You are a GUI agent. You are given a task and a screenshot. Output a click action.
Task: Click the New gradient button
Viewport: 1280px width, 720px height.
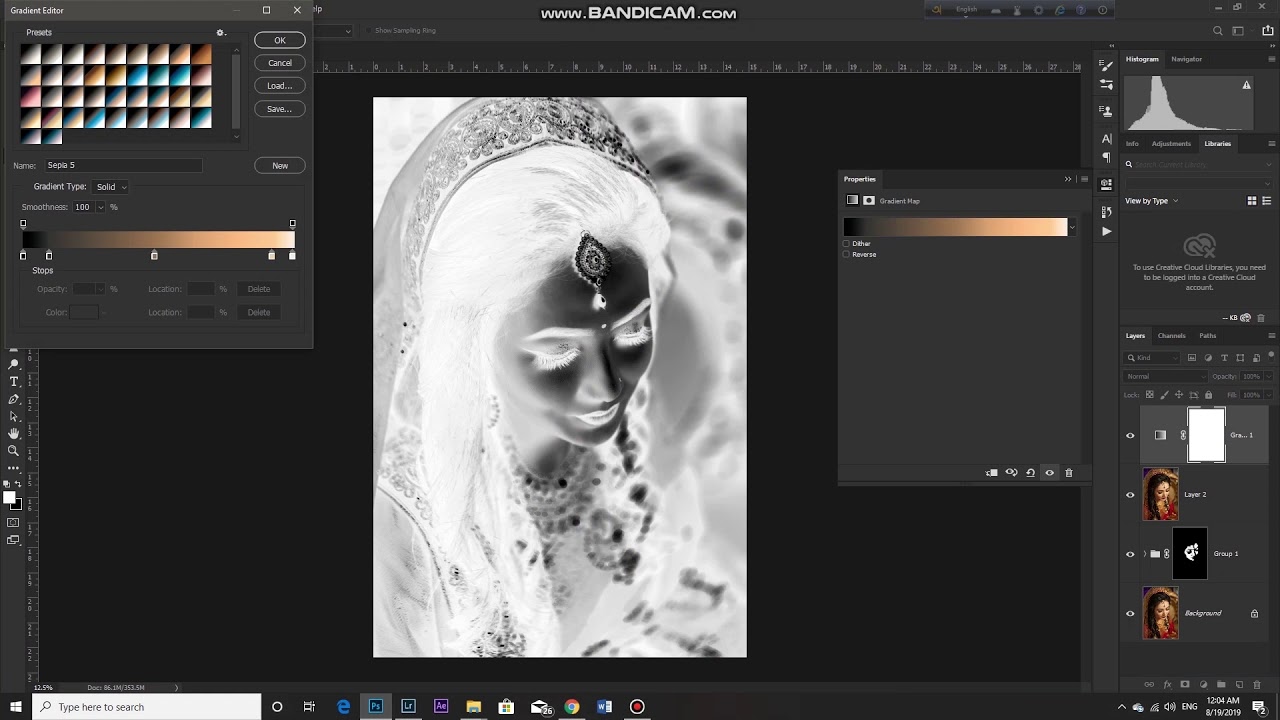280,166
